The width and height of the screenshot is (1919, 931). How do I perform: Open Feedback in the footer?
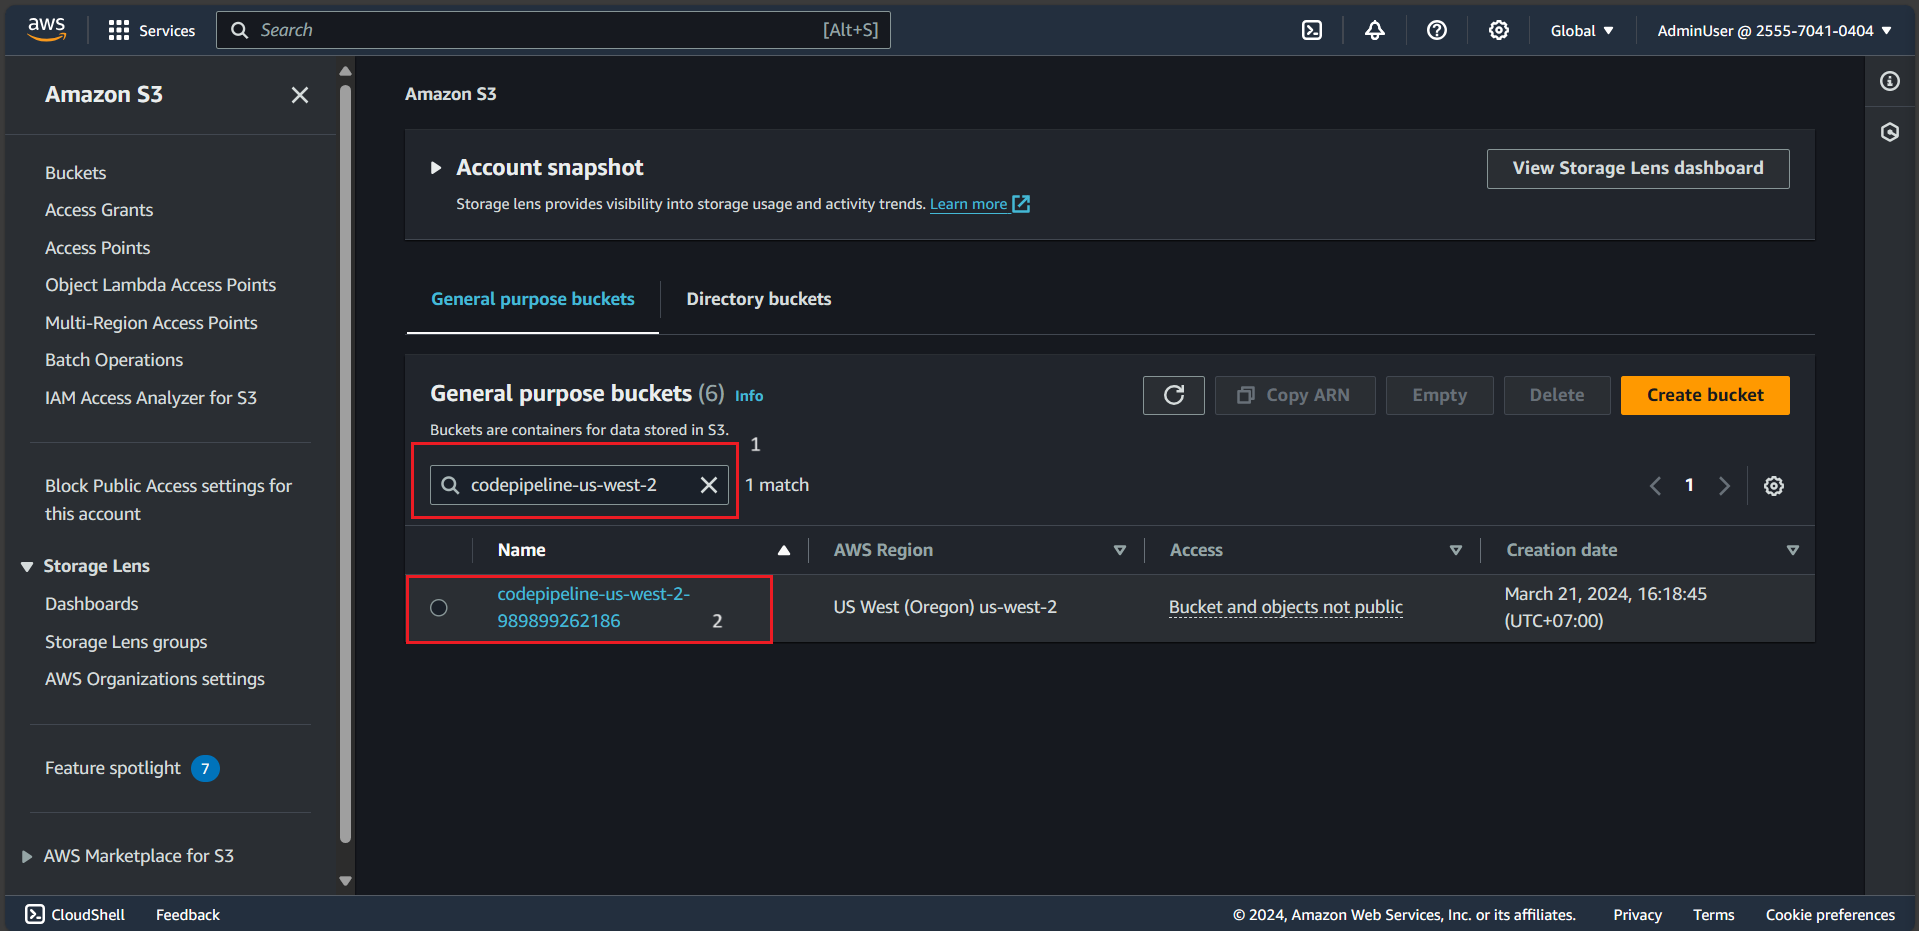188,914
